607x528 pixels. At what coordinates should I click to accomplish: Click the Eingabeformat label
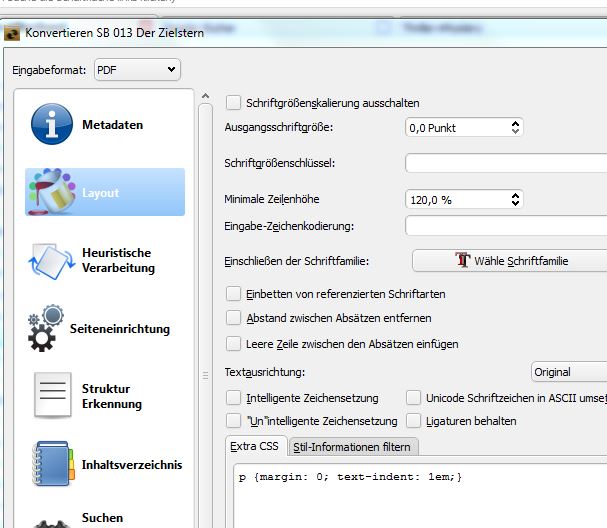click(49, 70)
